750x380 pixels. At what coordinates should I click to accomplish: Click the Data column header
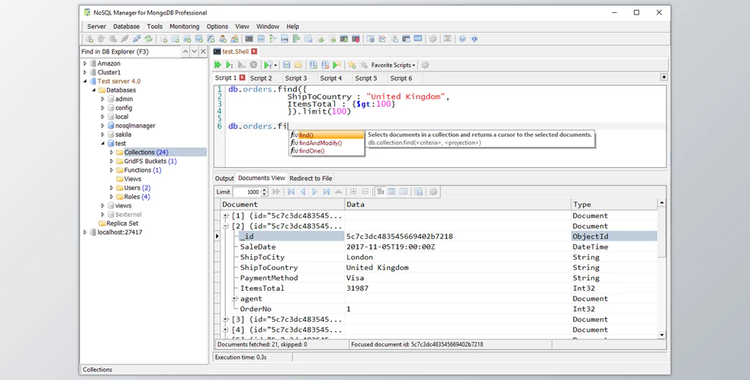coord(458,204)
